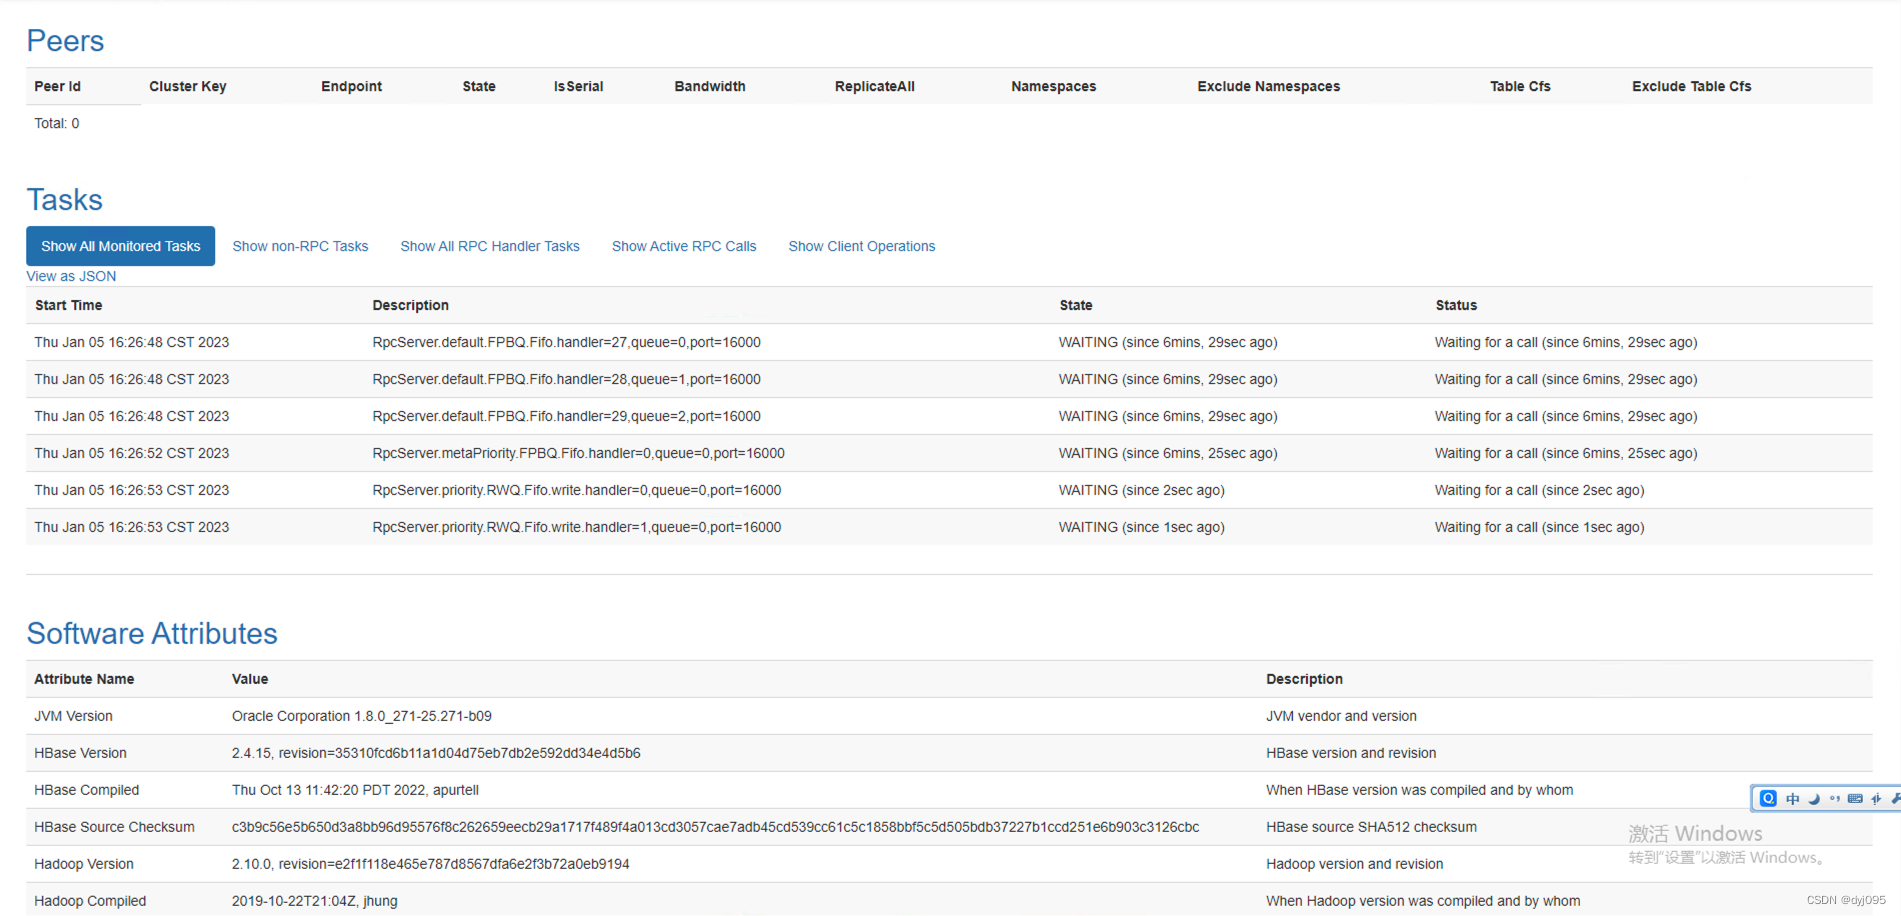The height and width of the screenshot is (916, 1901).
Task: Click the Bandwidth column header
Action: tap(710, 86)
